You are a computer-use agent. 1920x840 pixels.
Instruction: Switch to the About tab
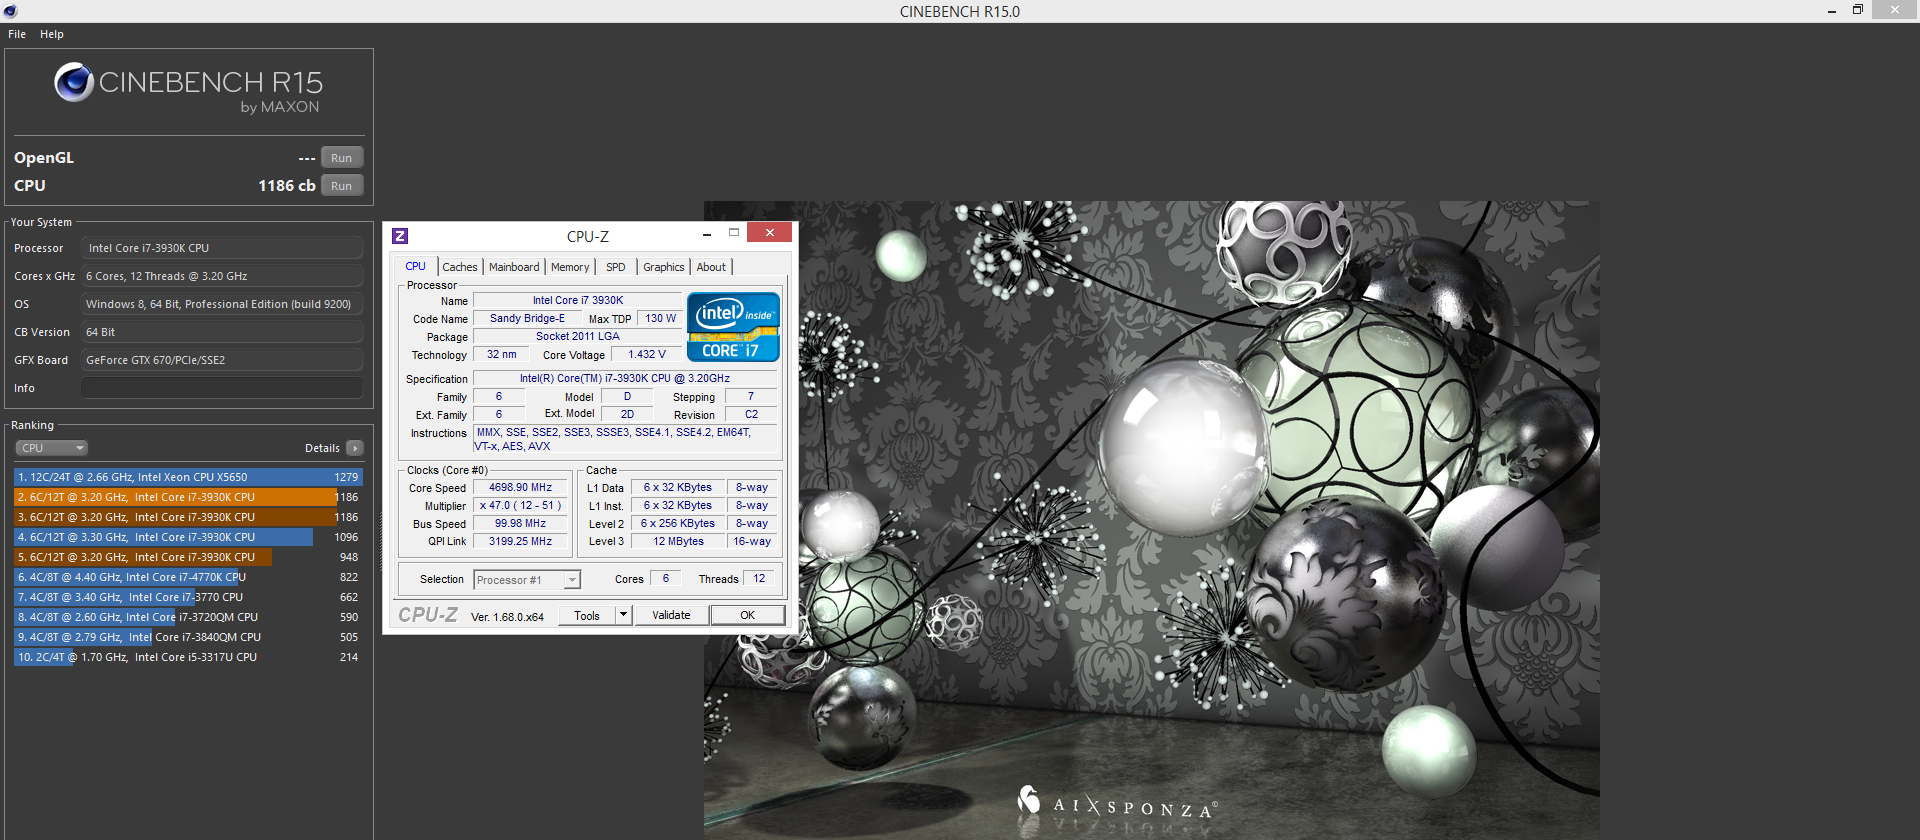(712, 267)
